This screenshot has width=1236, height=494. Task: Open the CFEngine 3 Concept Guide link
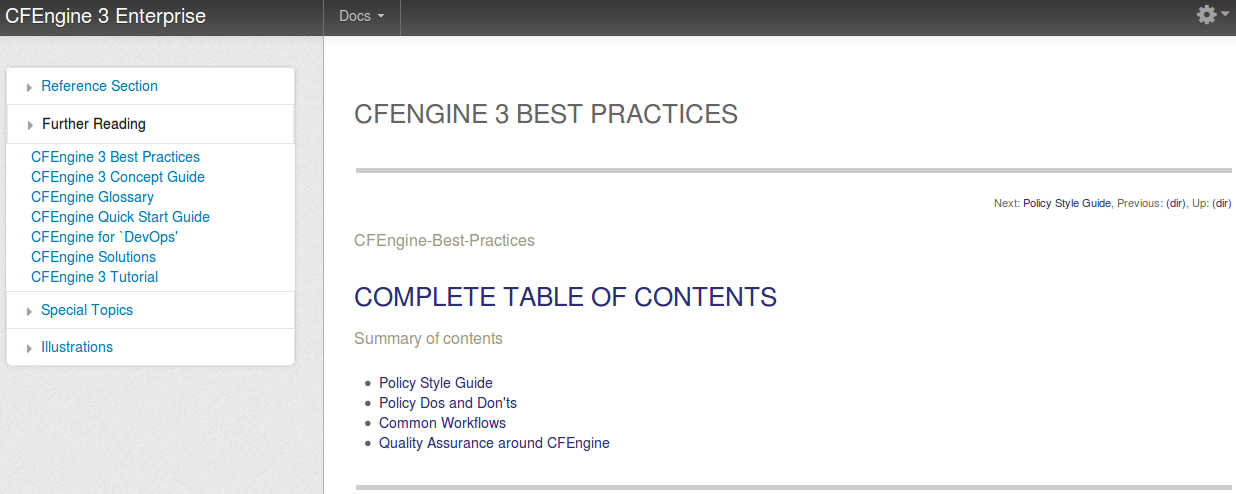coord(118,177)
